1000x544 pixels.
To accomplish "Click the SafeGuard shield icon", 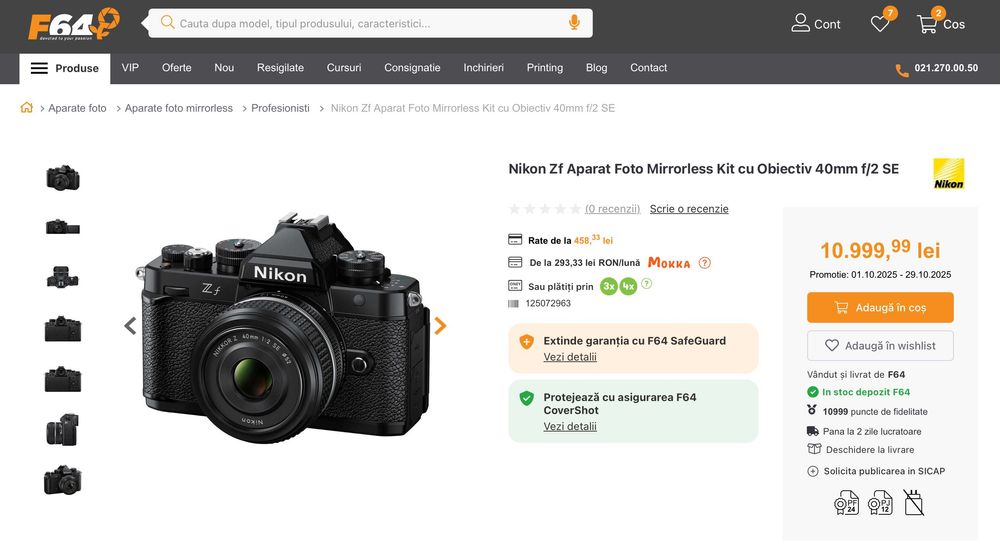I will (526, 342).
